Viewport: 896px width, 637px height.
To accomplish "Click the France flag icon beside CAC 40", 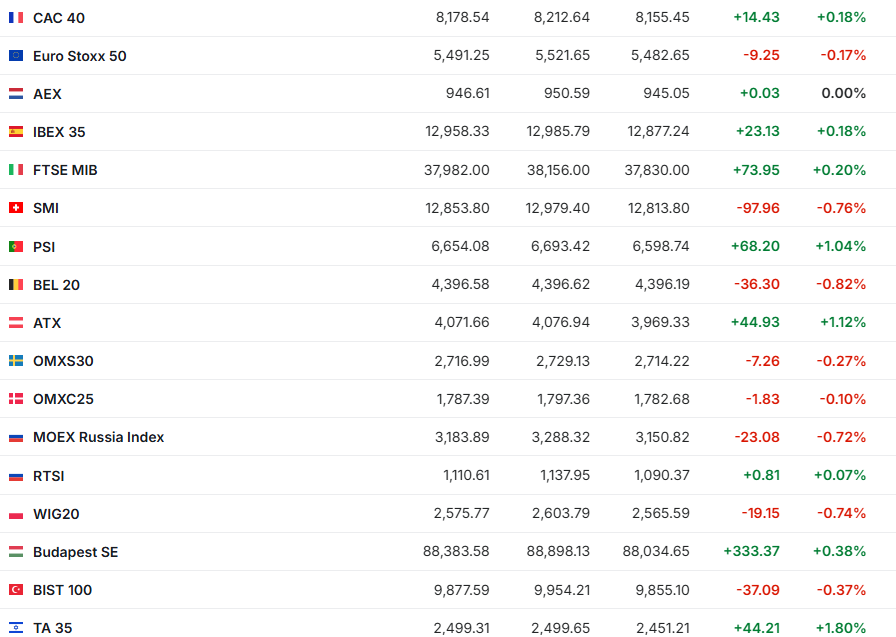I will click(x=16, y=18).
